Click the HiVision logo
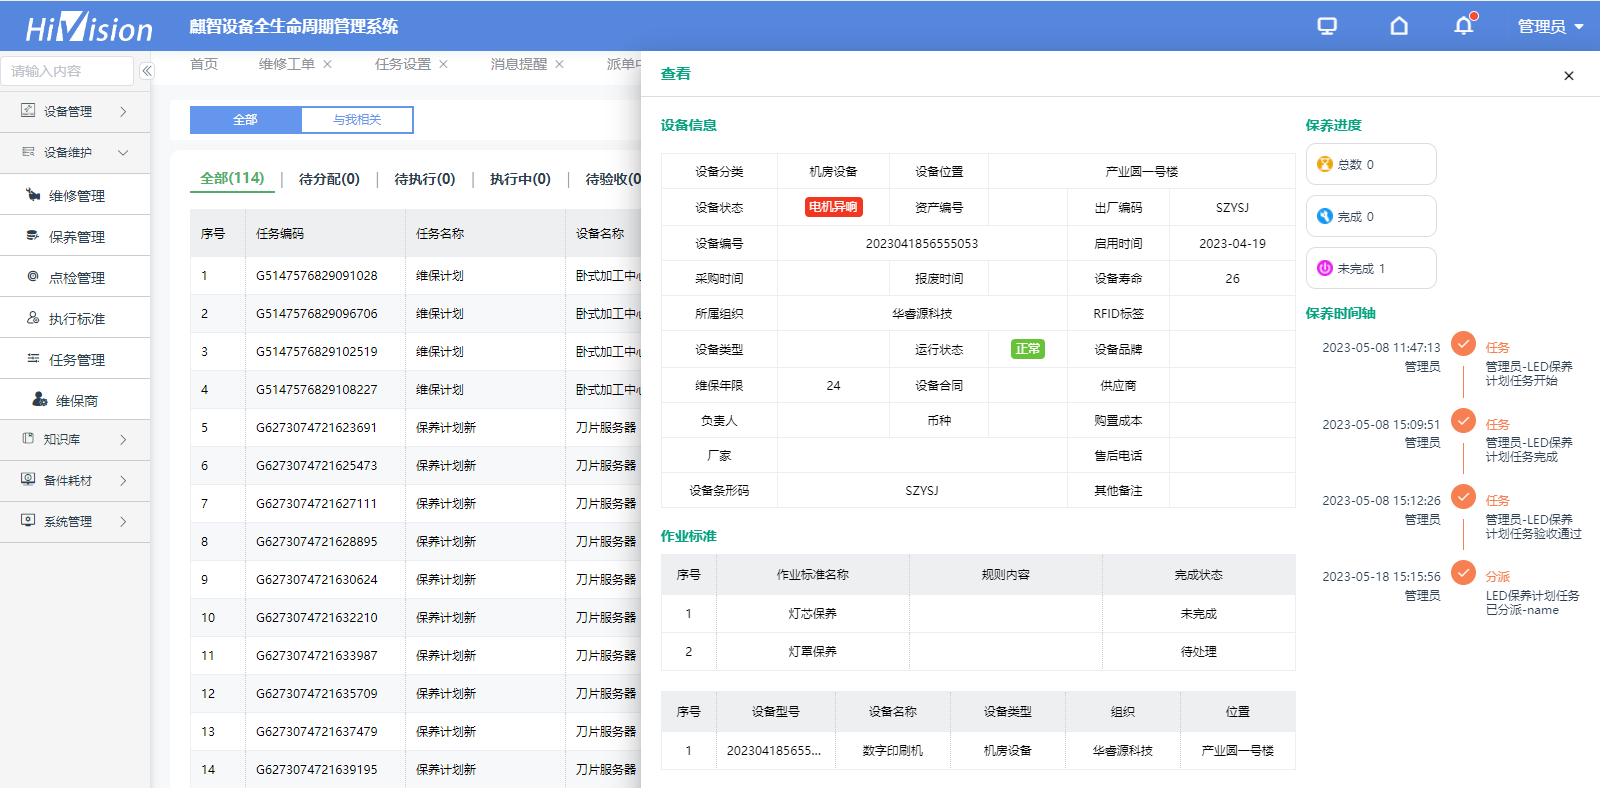The height and width of the screenshot is (788, 1600). [88, 27]
